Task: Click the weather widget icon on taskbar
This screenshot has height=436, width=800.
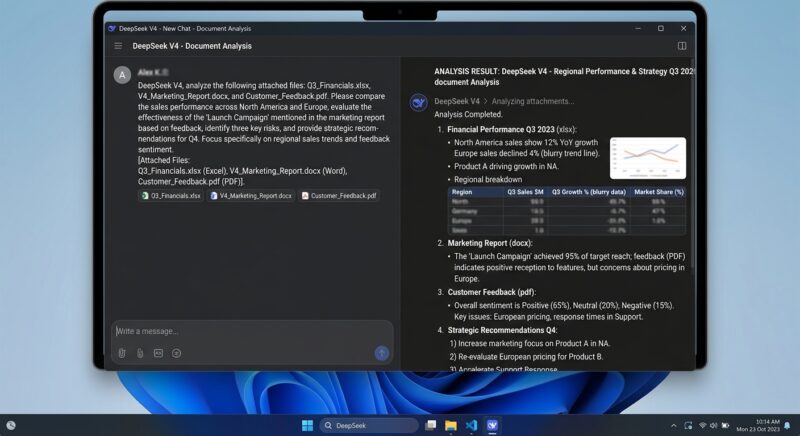Action: tap(11, 425)
